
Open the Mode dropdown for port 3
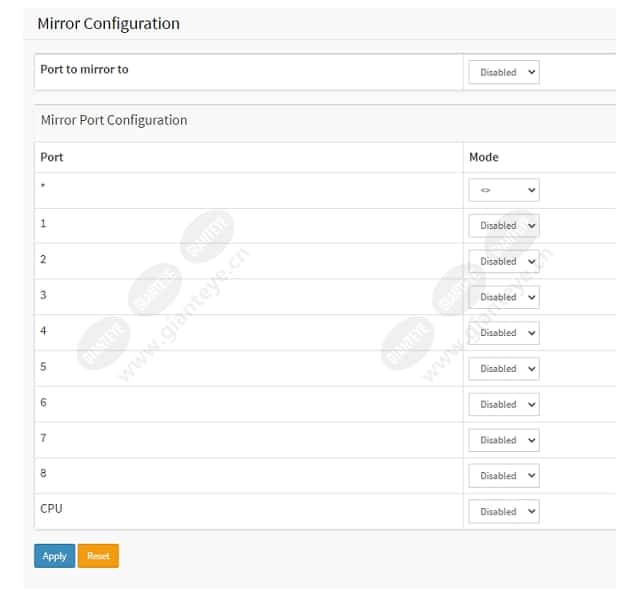tap(504, 297)
